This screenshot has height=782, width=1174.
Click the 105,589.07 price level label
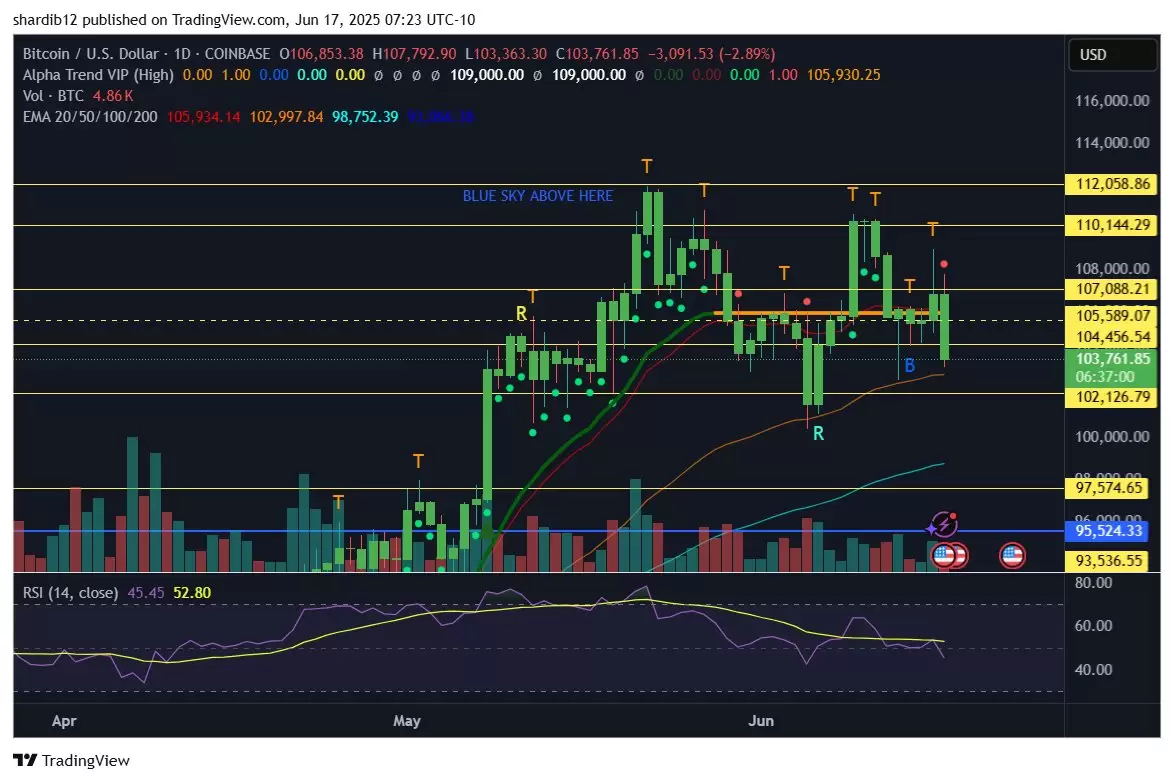[1112, 315]
